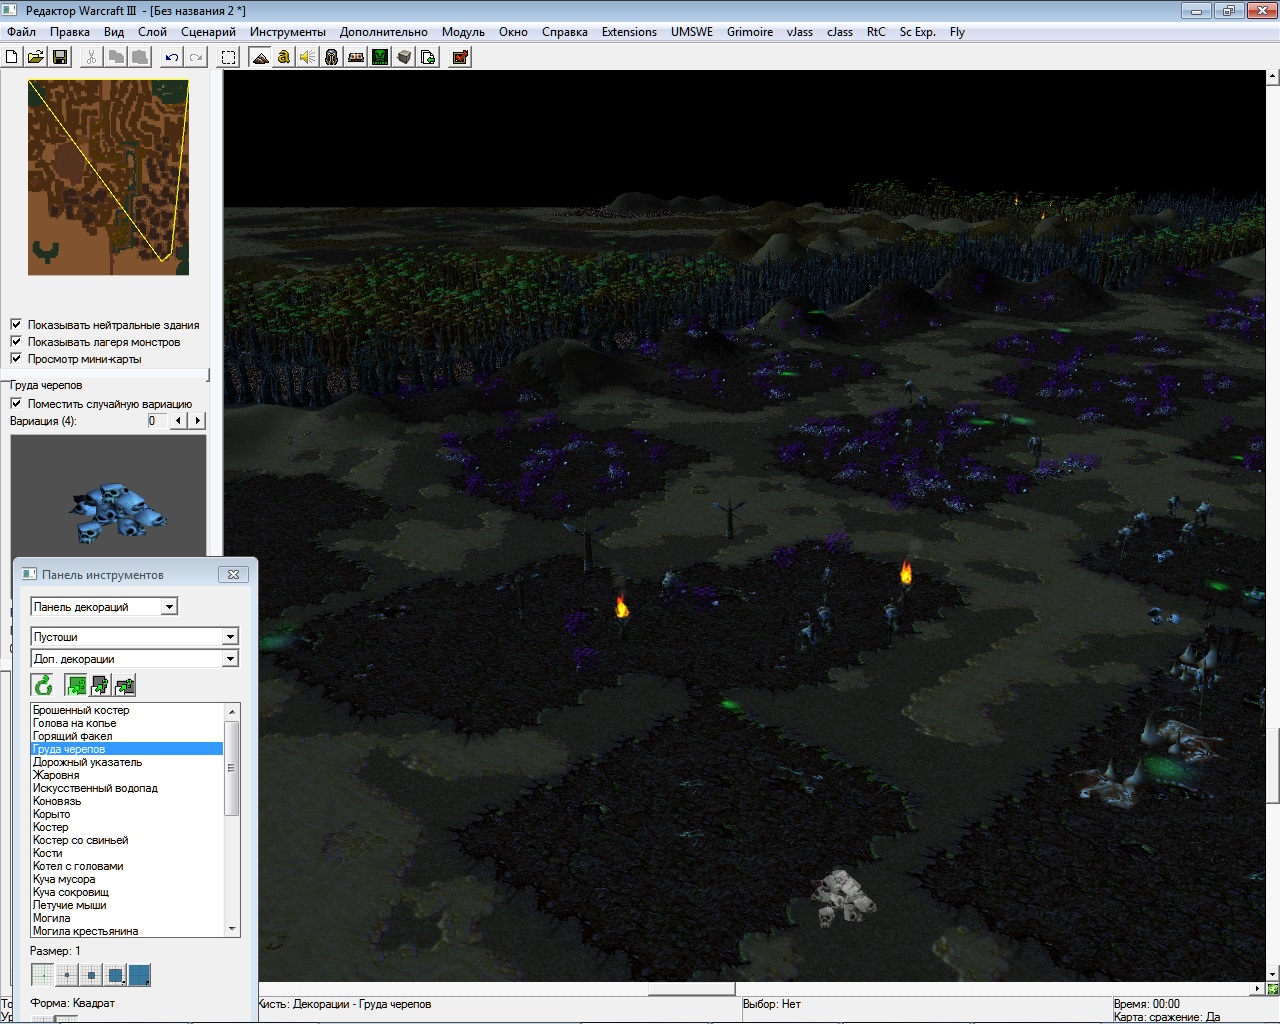1280x1024 pixels.
Task: Open the Sound editor speaker icon
Action: pos(308,57)
